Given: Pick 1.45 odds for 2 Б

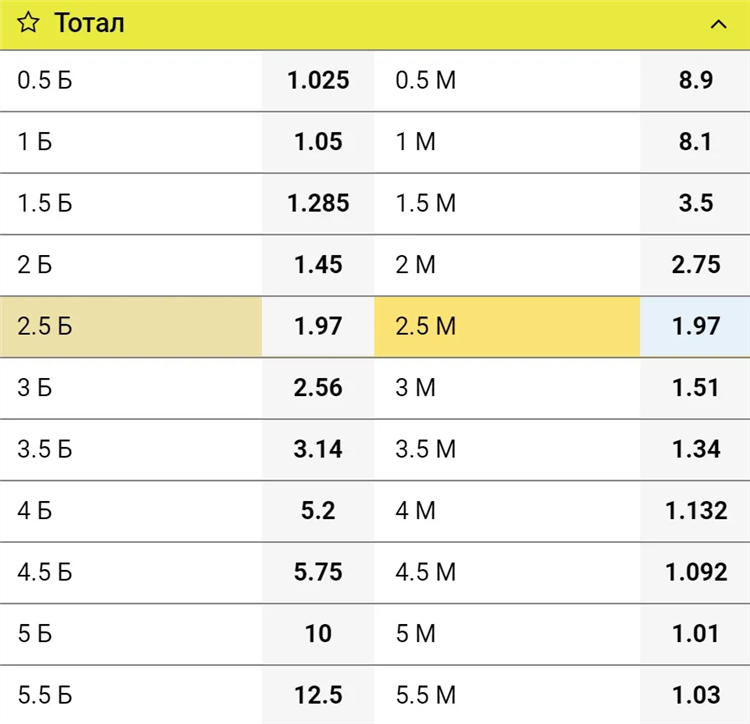Looking at the screenshot, I should pyautogui.click(x=318, y=265).
